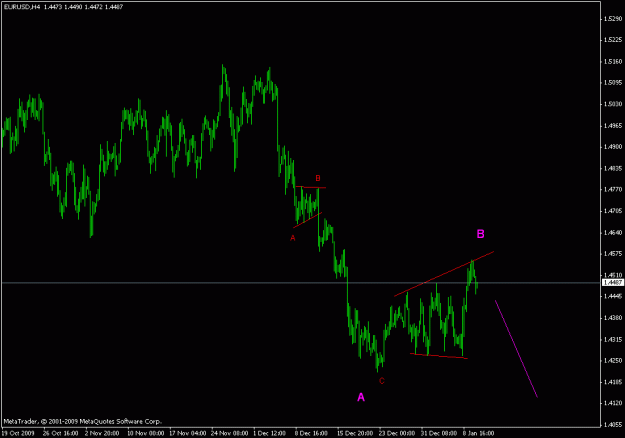Click the 1.5030 price axis label
Viewport: 625px width, 438px height.
(x=613, y=104)
